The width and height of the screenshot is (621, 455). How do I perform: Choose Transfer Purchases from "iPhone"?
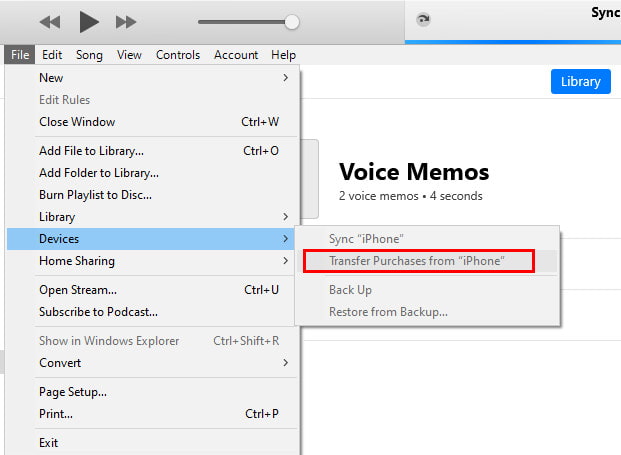[427, 261]
